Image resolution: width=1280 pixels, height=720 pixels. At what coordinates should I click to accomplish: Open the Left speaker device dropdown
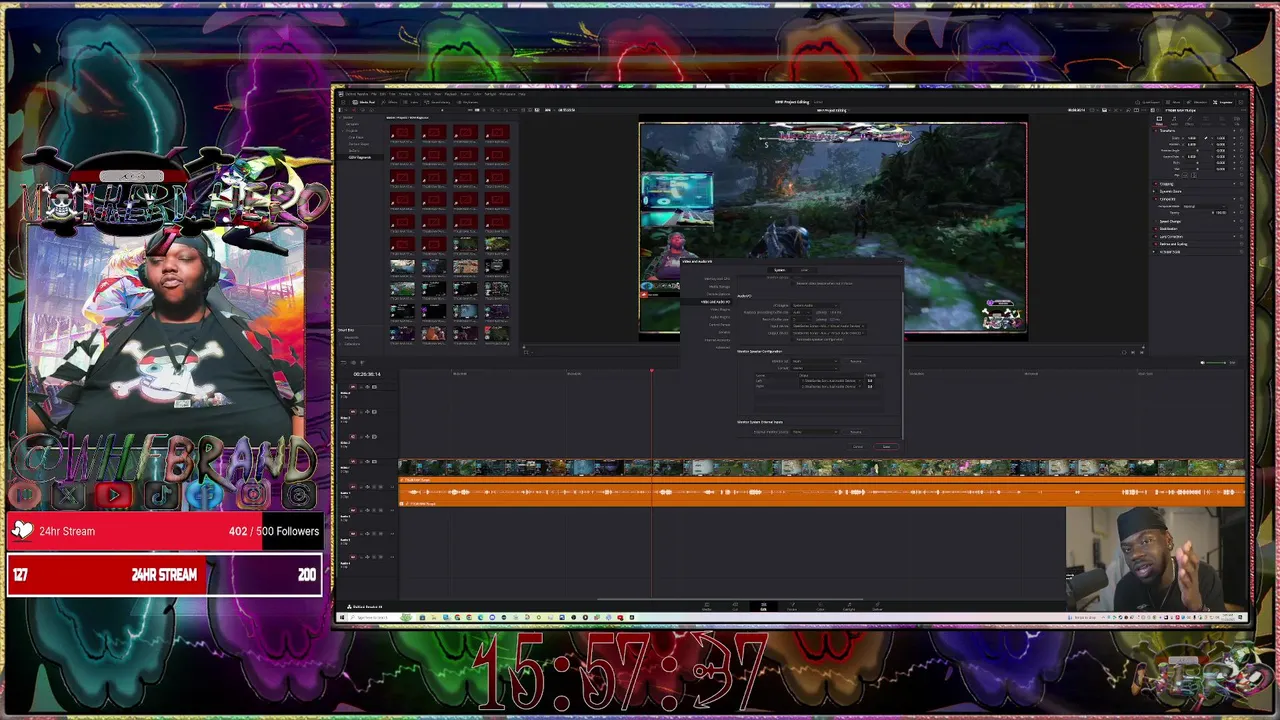click(831, 381)
